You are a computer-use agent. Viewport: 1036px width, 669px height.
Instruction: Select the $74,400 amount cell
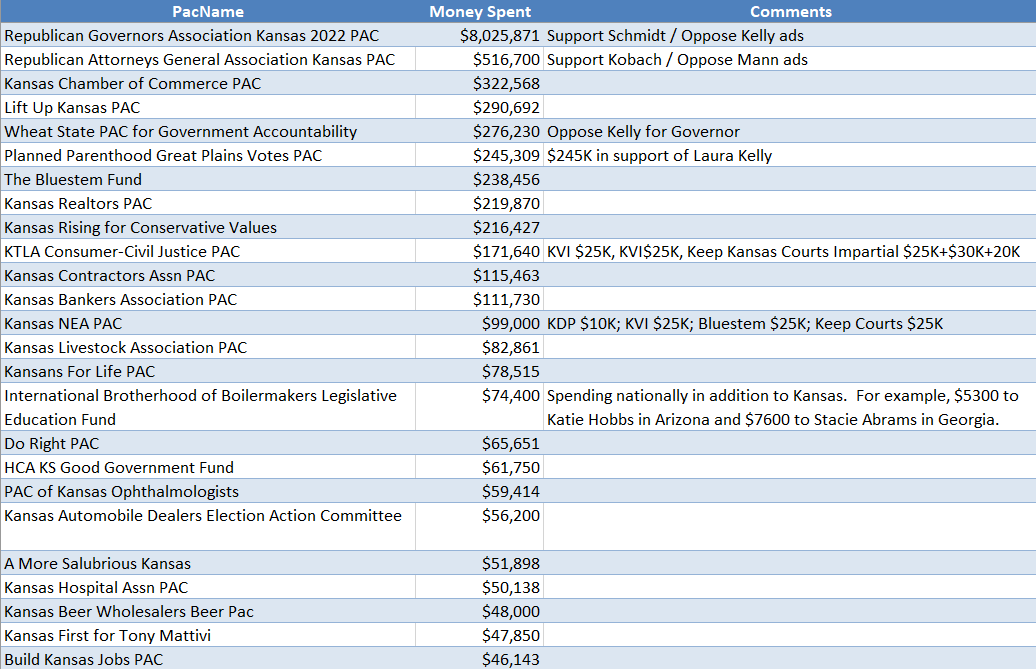480,407
